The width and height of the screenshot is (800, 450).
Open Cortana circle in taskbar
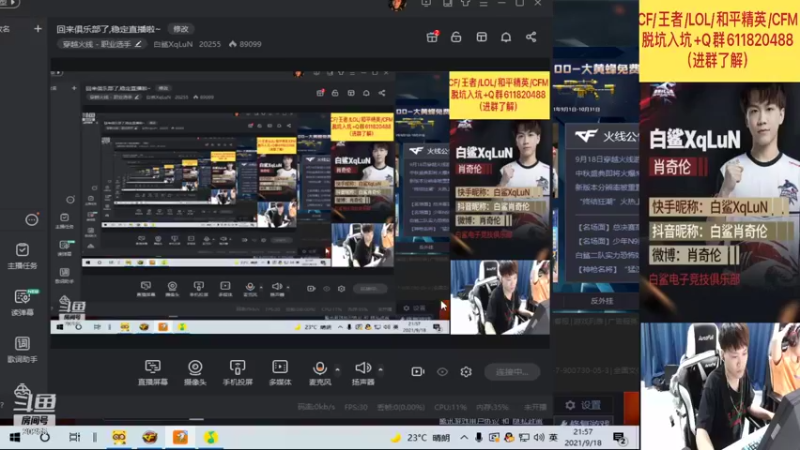[x=45, y=437]
